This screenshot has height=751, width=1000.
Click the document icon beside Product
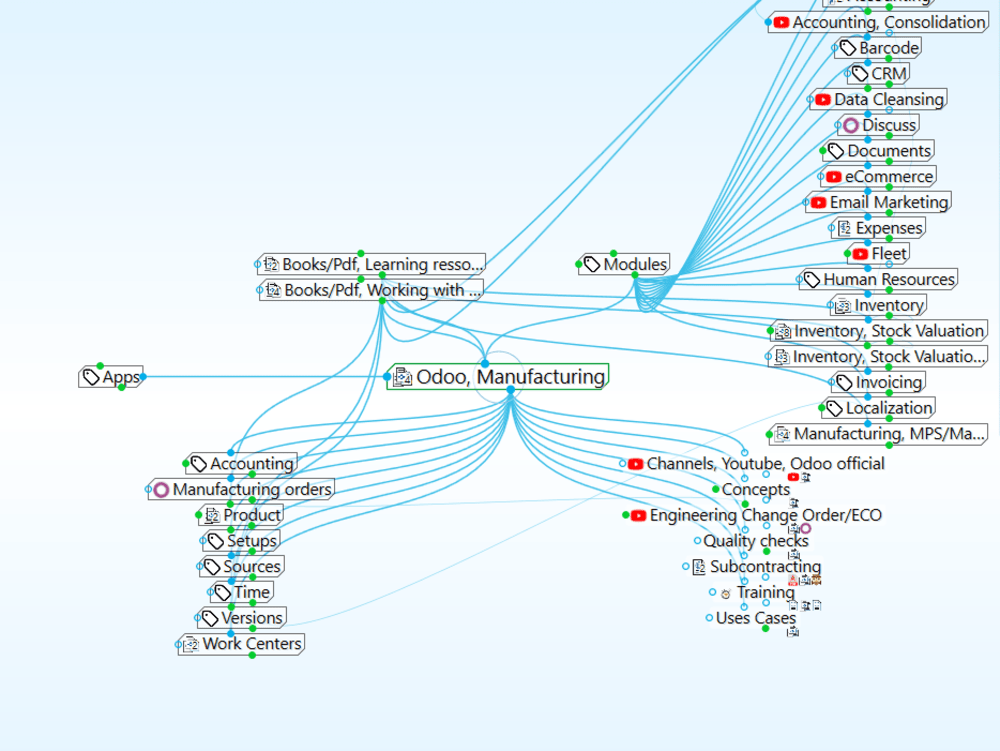(x=212, y=516)
